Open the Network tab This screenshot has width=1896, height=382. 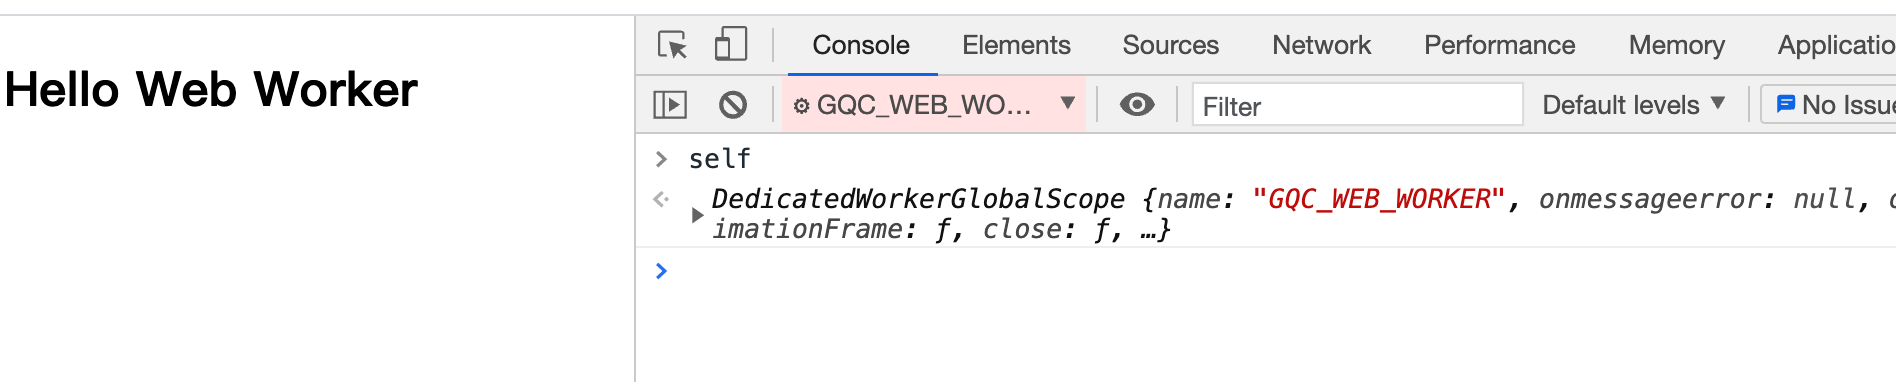coord(1321,45)
